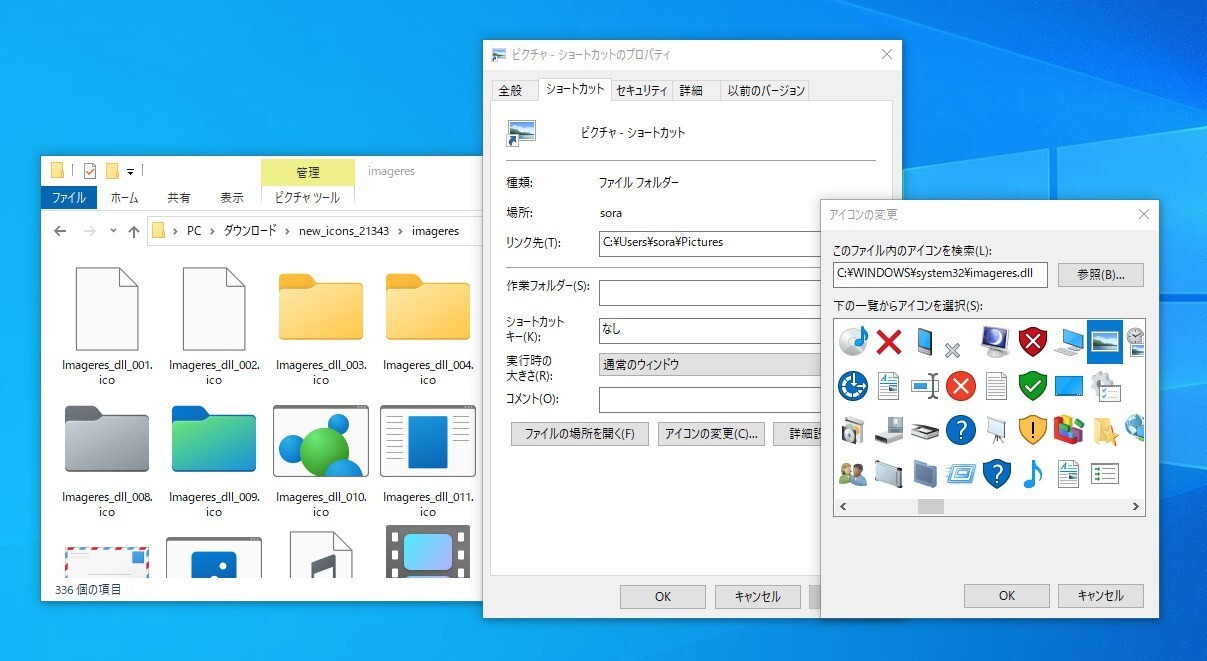The width and height of the screenshot is (1207, 661).
Task: Choose the monitor with moon icon
Action: coord(996,342)
